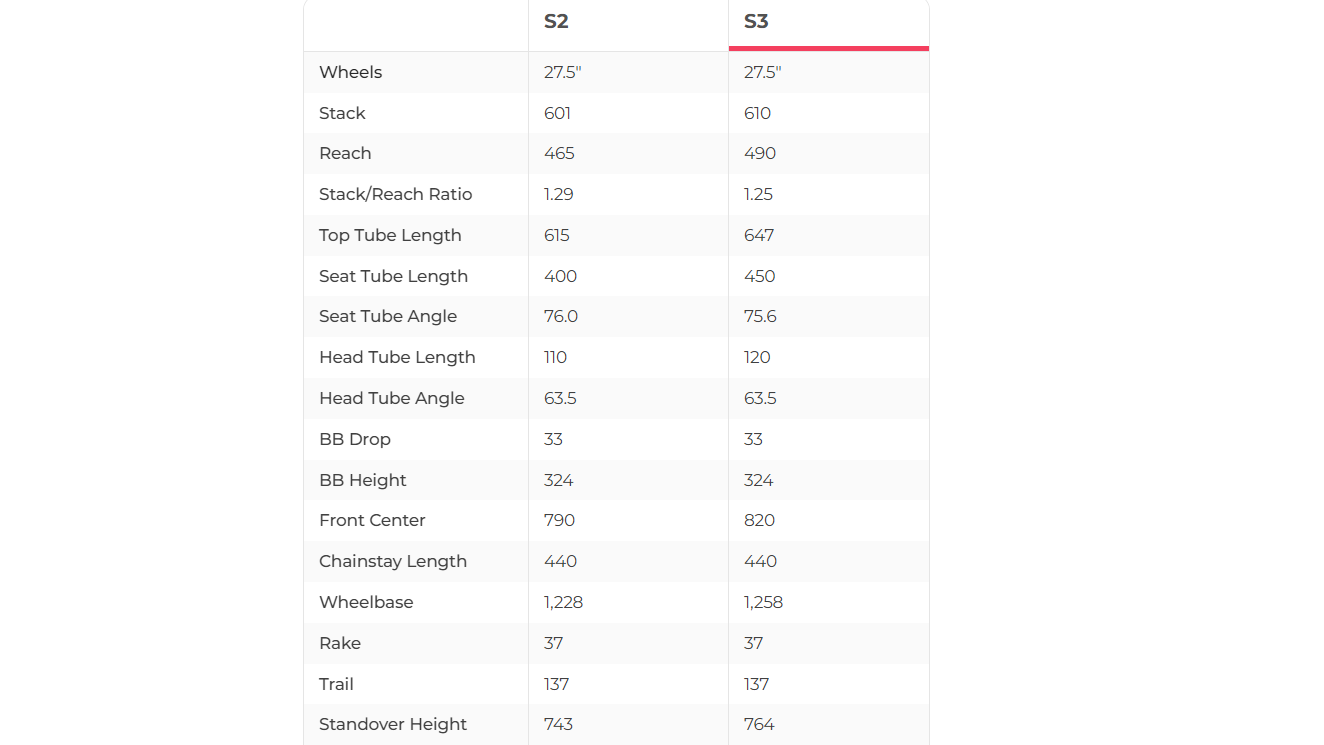The height and width of the screenshot is (745, 1324).
Task: Click the Seat Tube Length row label
Action: tap(393, 276)
